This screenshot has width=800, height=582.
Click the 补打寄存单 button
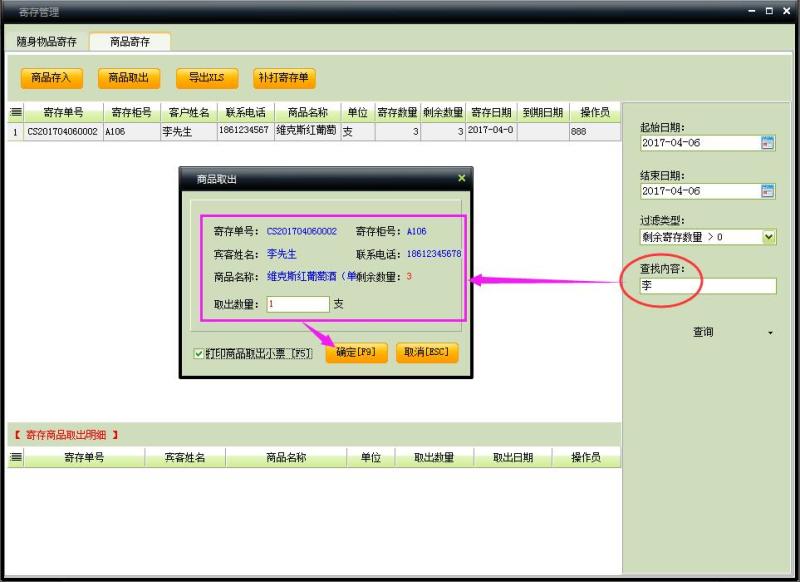tap(283, 78)
